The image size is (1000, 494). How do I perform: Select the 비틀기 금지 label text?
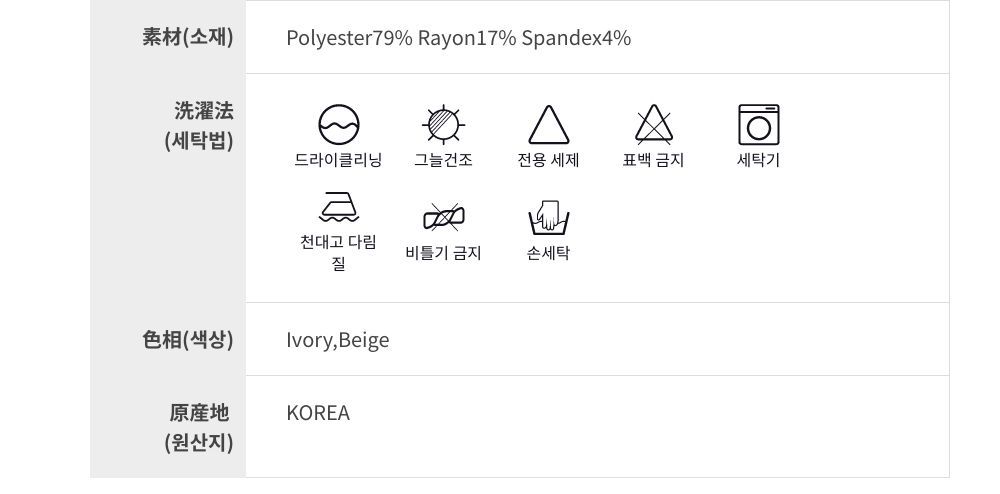443,253
